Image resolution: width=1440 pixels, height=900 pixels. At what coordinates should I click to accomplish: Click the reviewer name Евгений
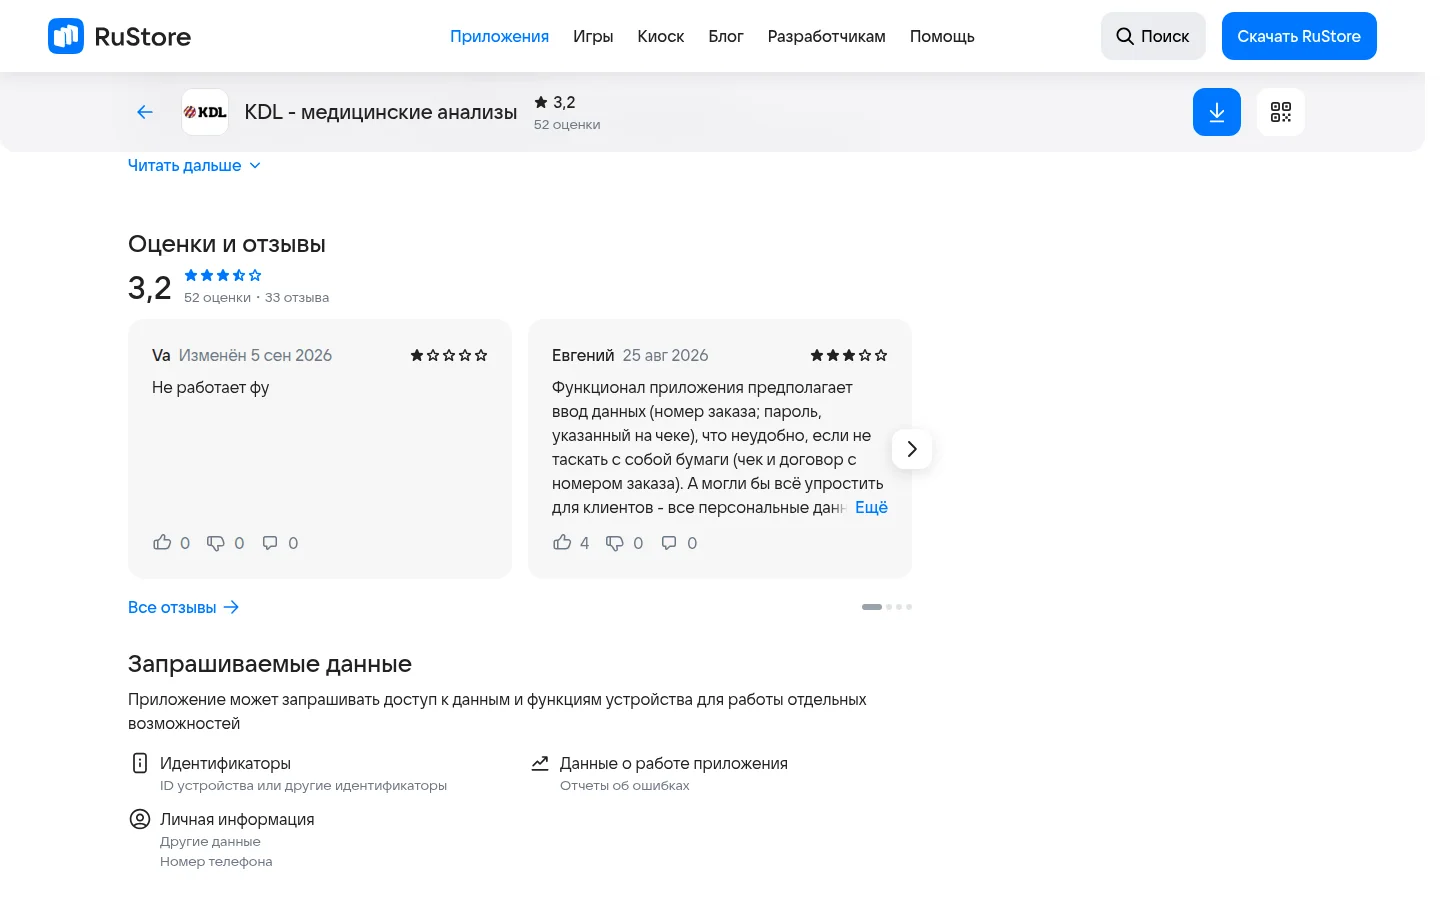[x=583, y=355]
